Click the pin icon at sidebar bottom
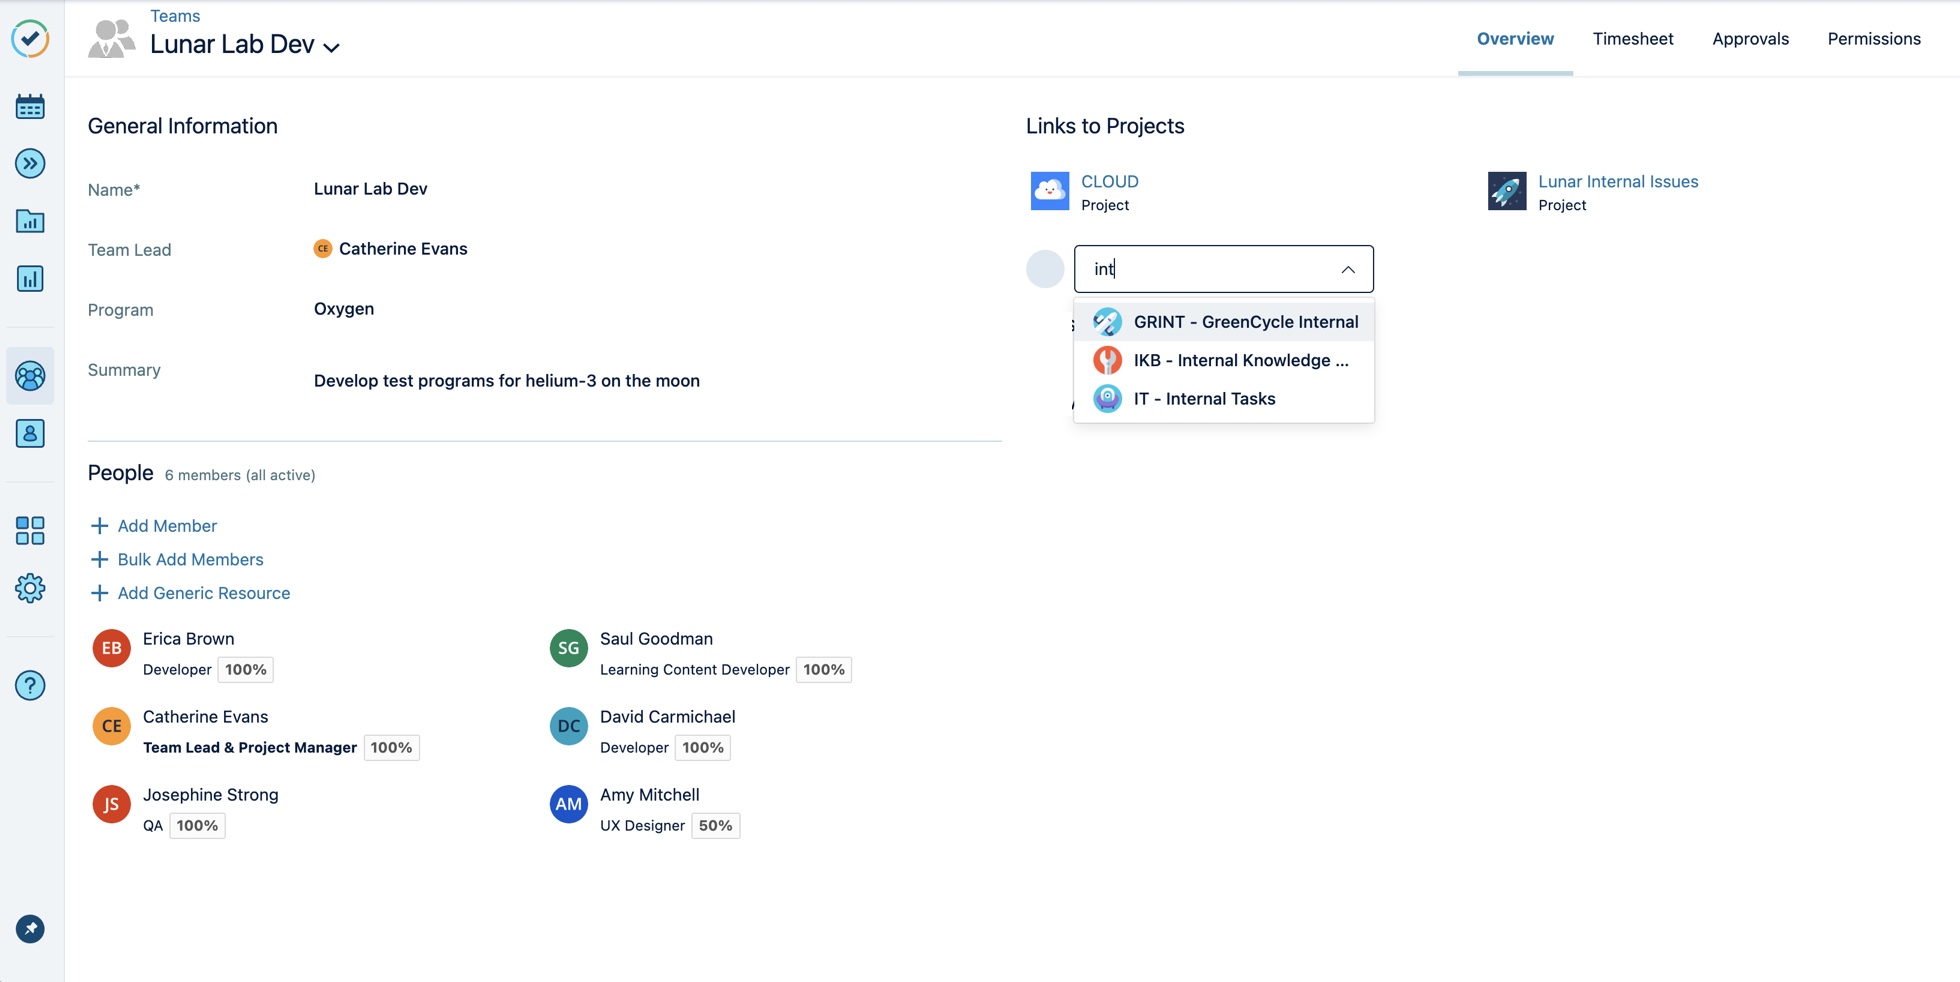The image size is (1960, 982). [x=30, y=929]
